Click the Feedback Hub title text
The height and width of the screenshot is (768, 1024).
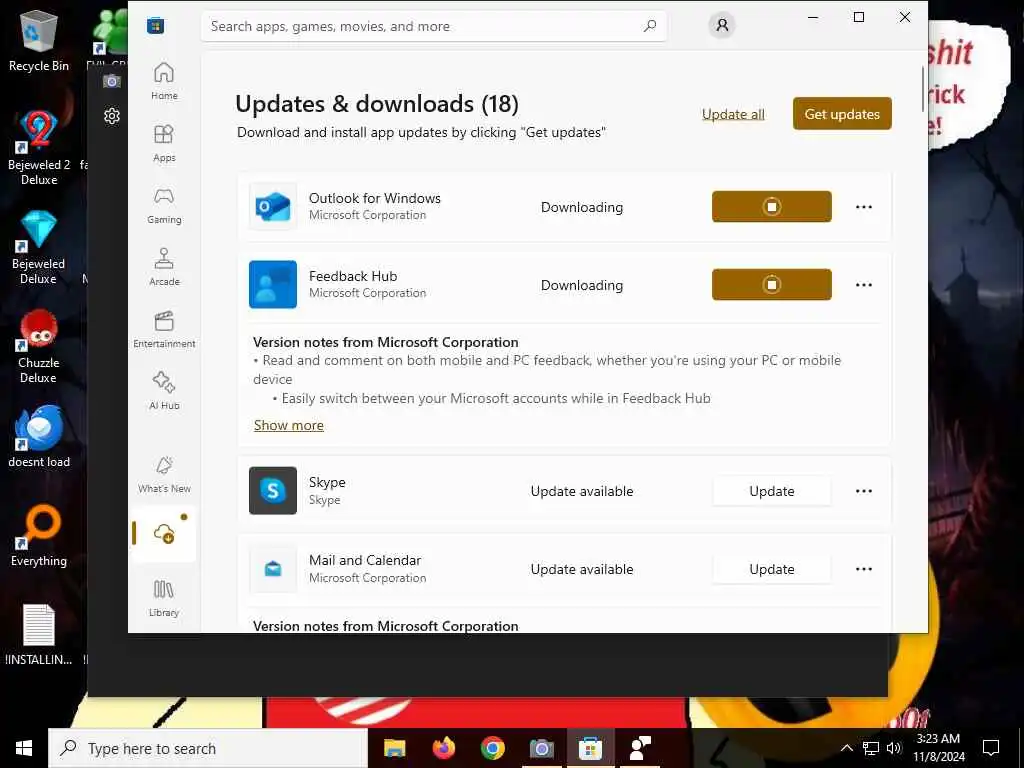(x=353, y=276)
